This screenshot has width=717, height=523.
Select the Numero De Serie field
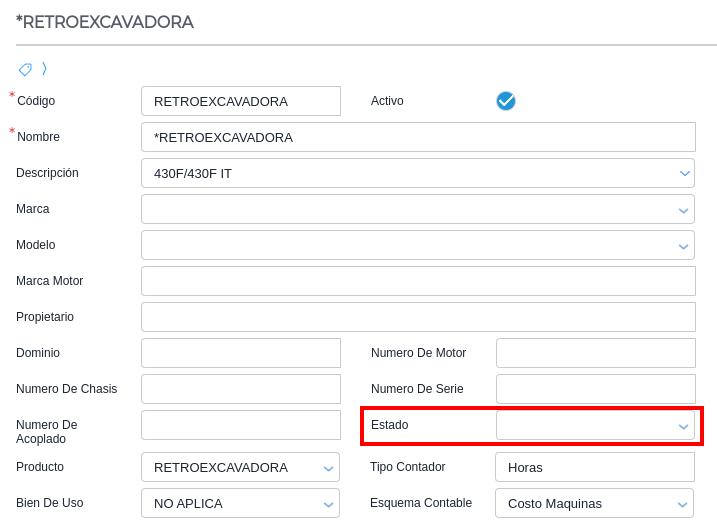tap(595, 389)
